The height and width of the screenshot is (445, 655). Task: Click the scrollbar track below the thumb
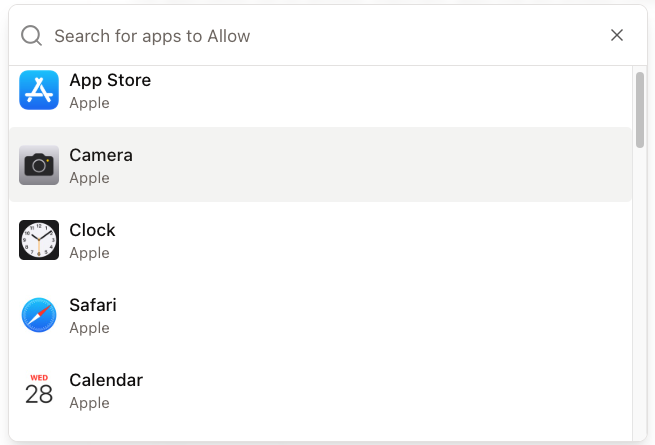640,292
